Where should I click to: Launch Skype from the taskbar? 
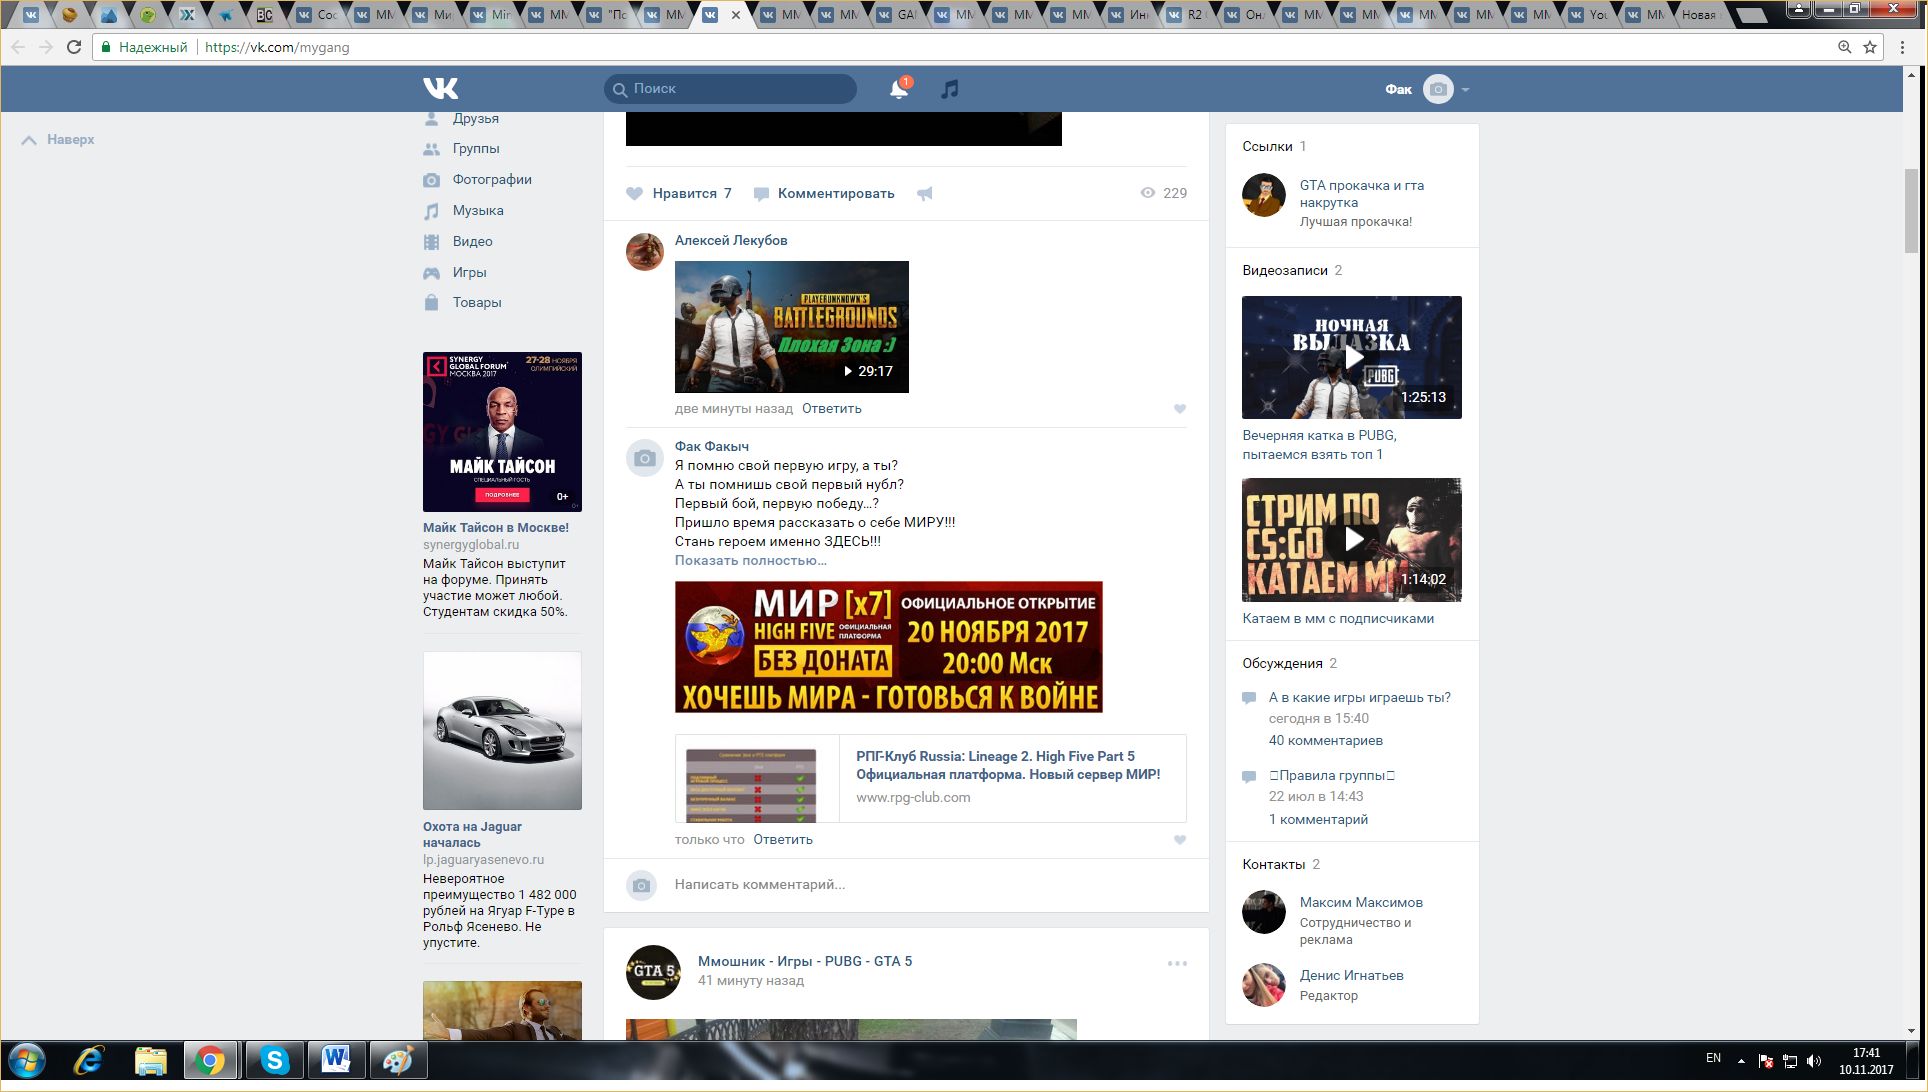click(274, 1060)
